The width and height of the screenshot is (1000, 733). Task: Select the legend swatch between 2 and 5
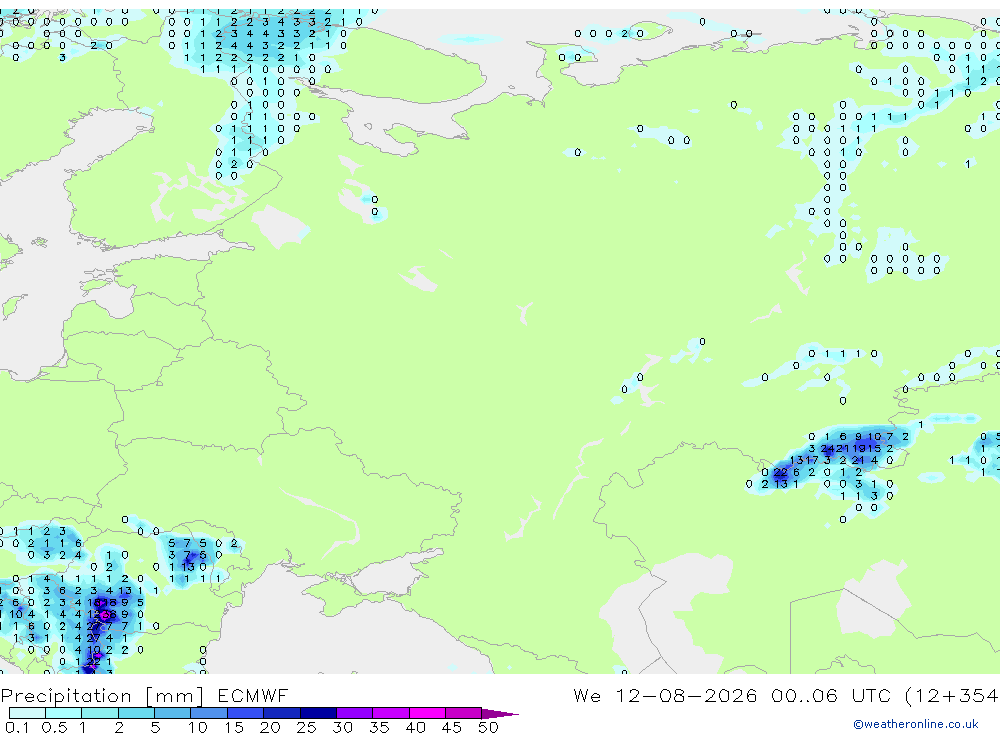(x=136, y=713)
